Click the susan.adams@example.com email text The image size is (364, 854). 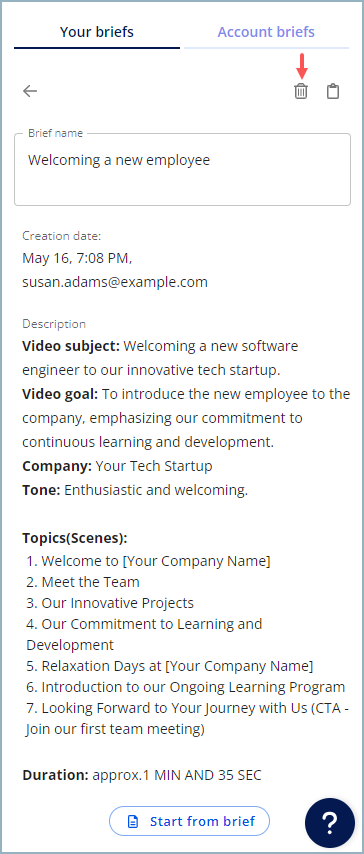pos(115,282)
